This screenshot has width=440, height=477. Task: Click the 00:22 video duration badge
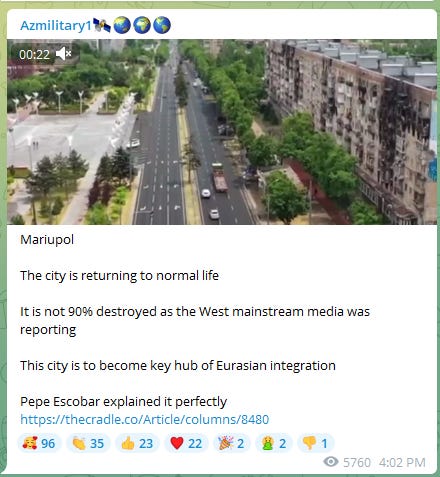(x=34, y=54)
